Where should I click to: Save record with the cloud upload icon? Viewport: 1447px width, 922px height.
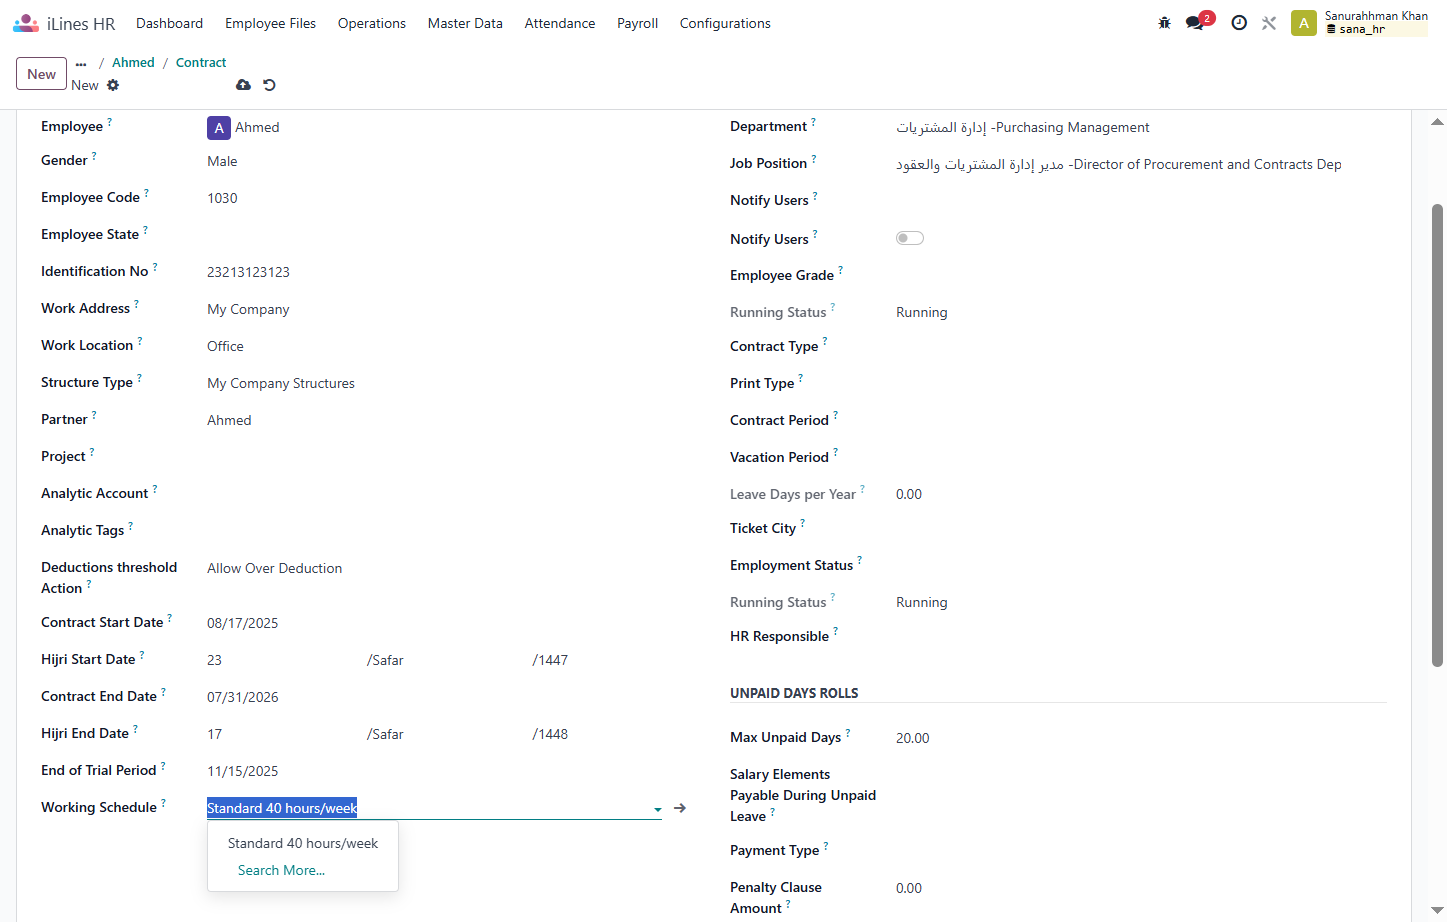tap(243, 85)
